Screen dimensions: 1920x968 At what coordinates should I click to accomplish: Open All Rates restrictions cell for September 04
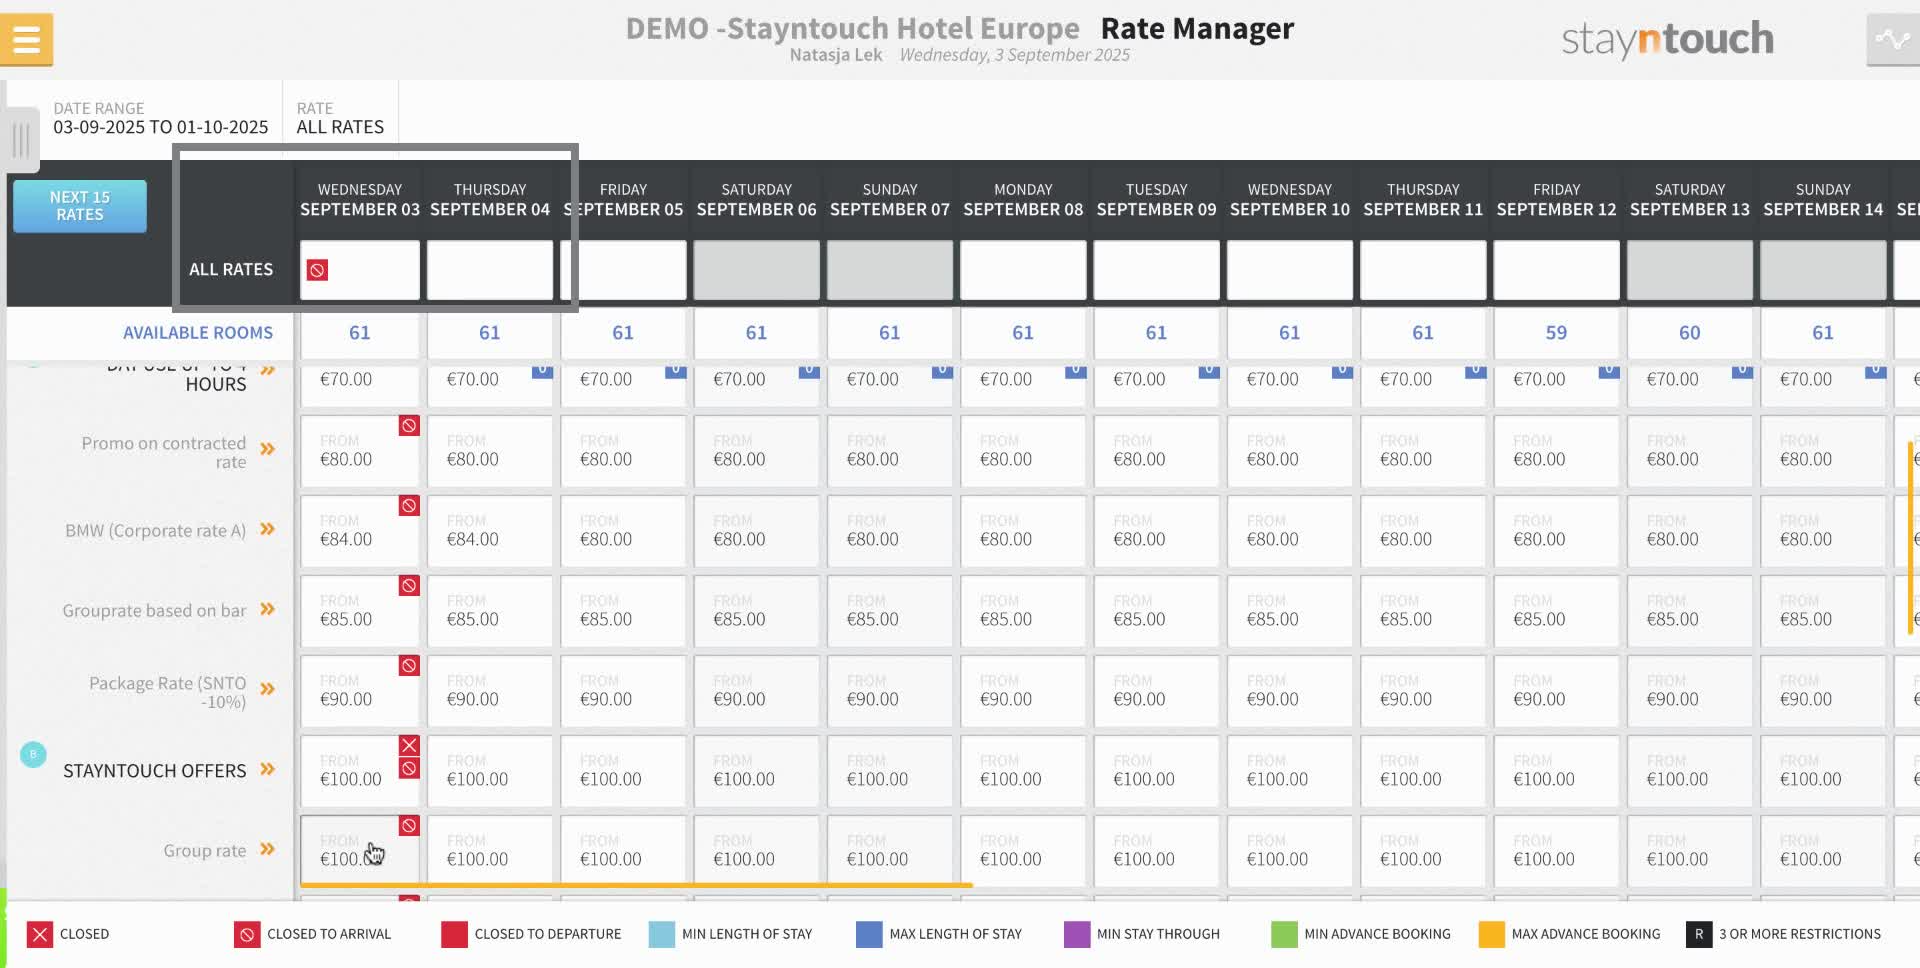click(490, 270)
